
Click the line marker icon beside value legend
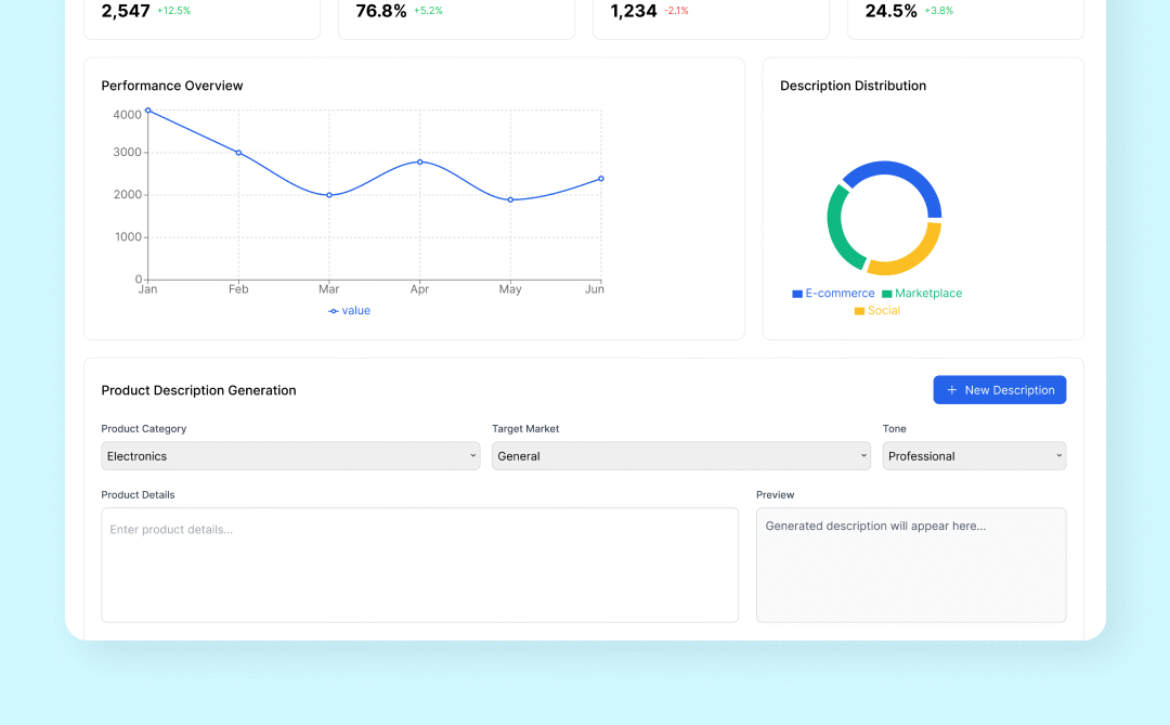[333, 311]
